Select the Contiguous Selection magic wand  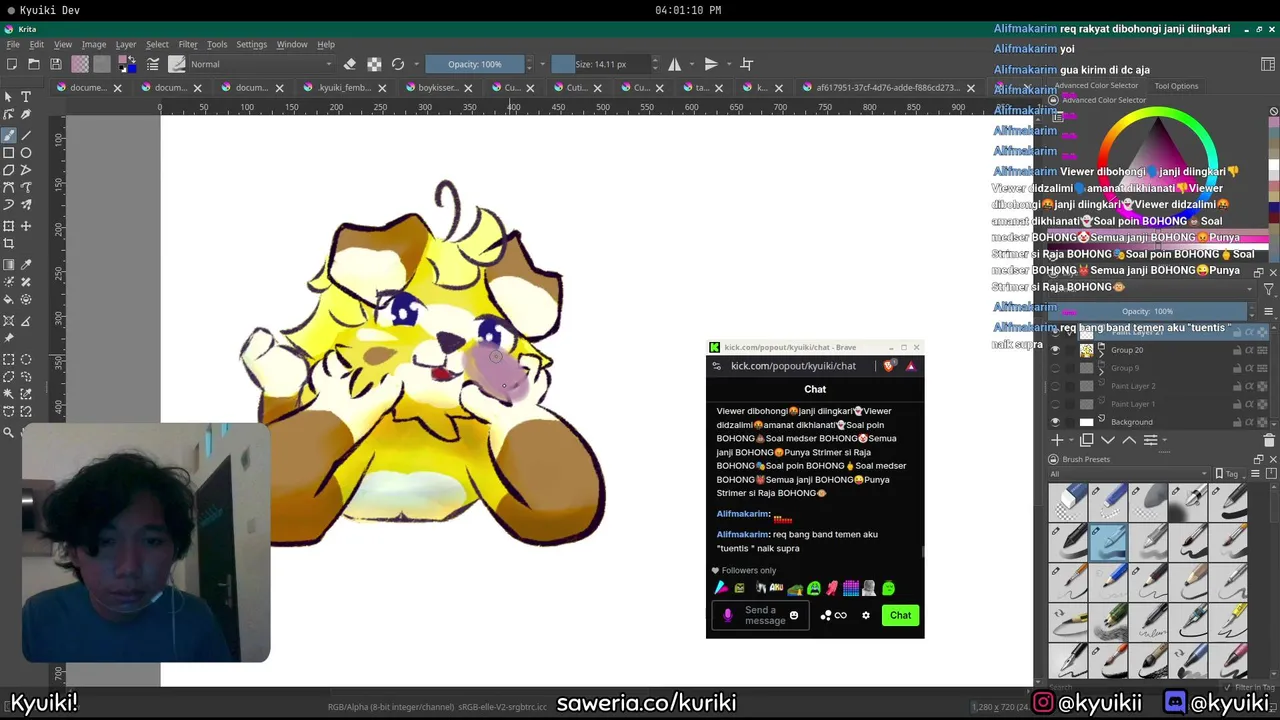9,395
